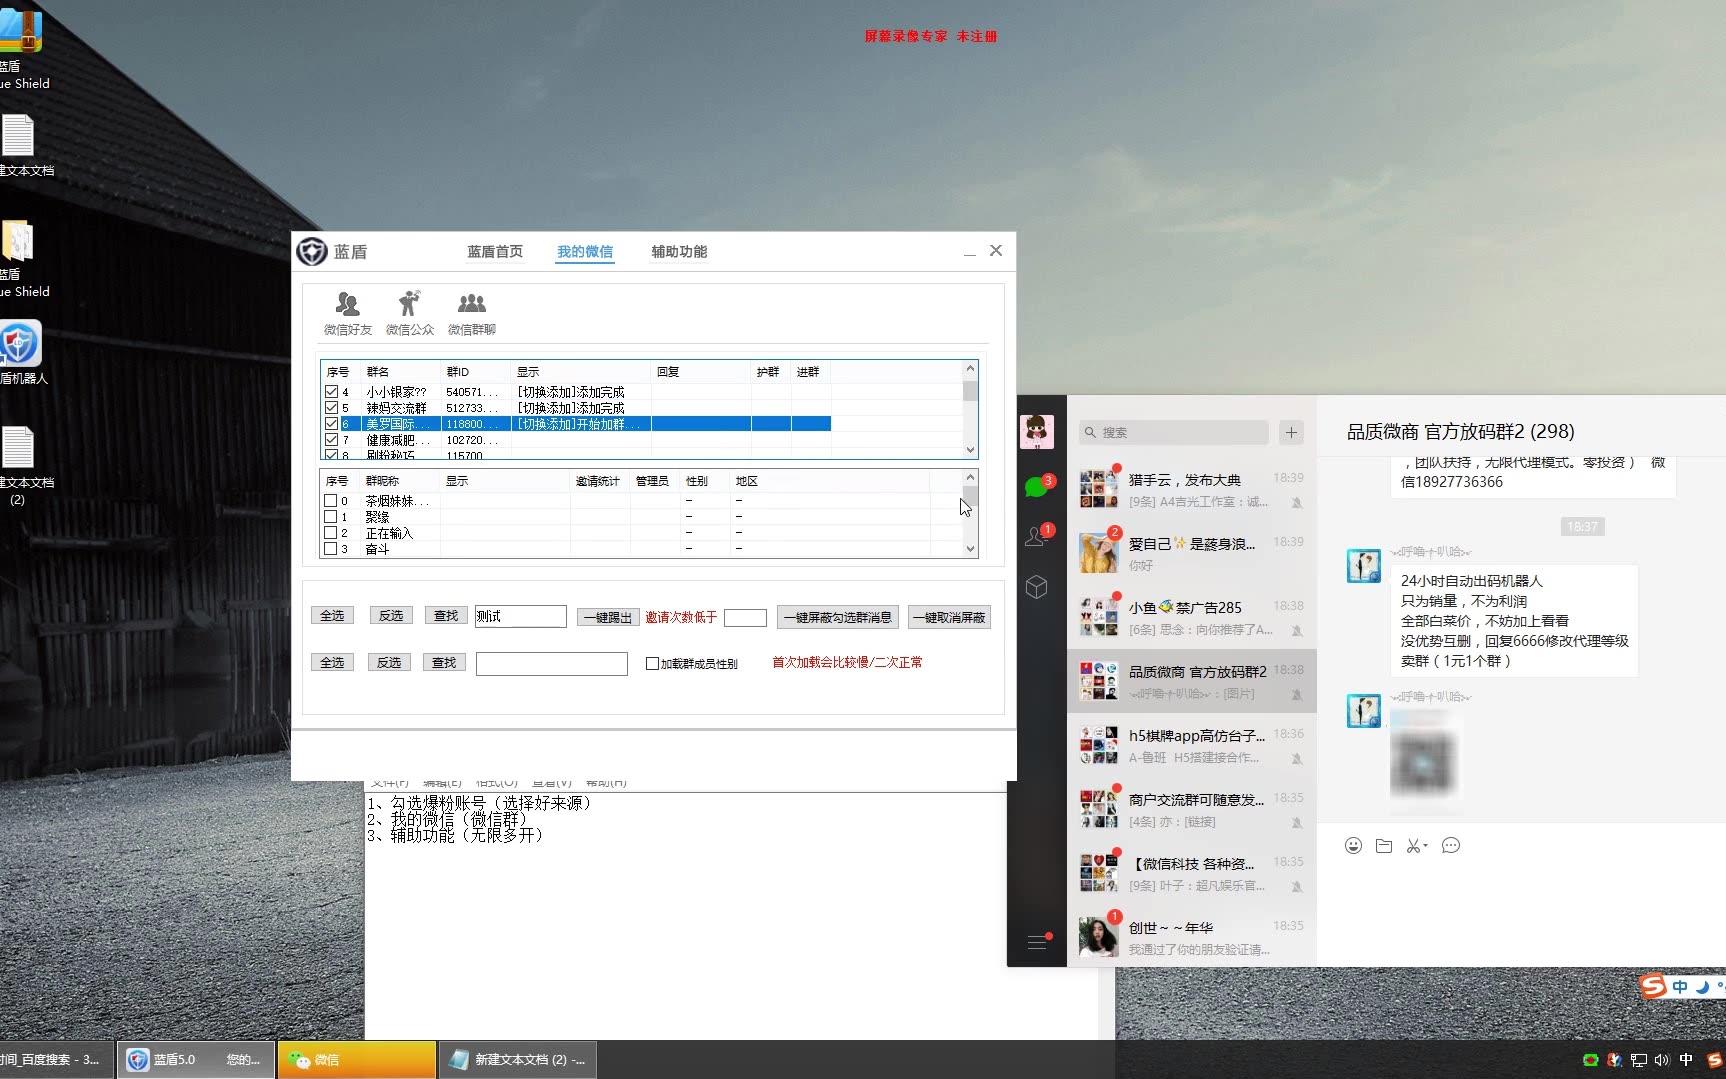Viewport: 1726px width, 1079px height.
Task: Open 微信群聊 icon in 蓝盾 window
Action: click(472, 313)
